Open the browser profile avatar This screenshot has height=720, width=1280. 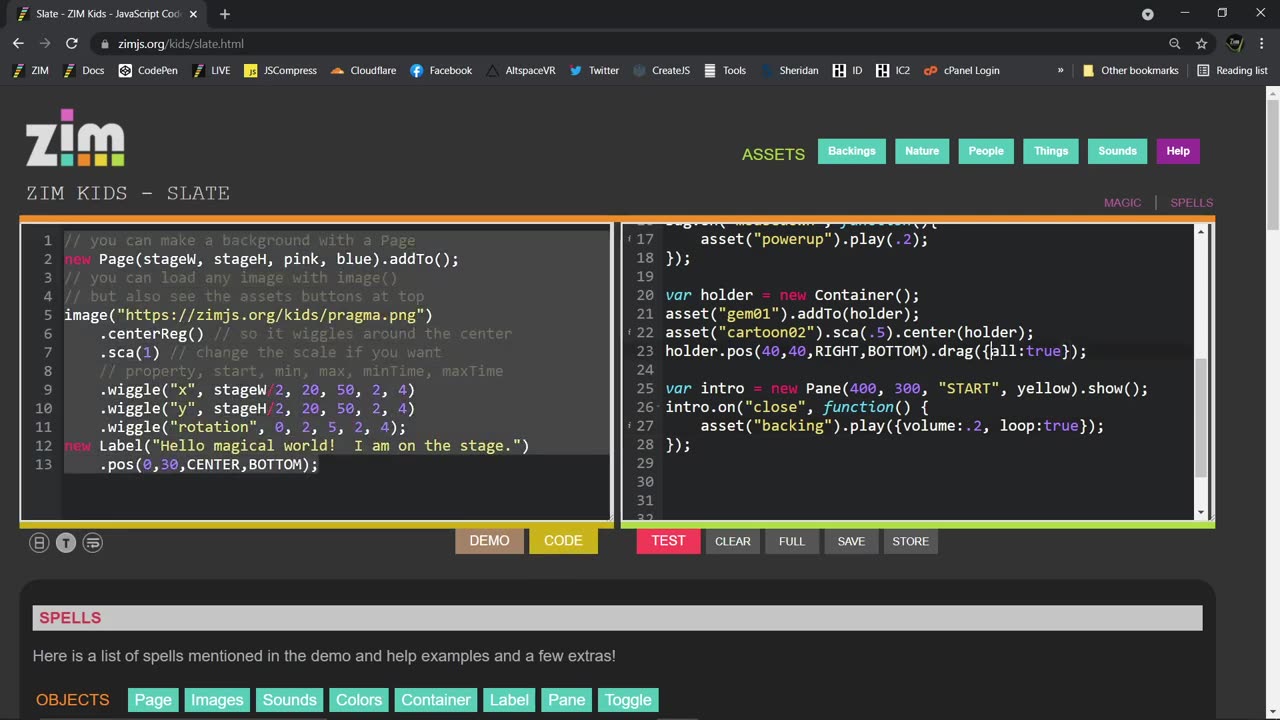1235,44
